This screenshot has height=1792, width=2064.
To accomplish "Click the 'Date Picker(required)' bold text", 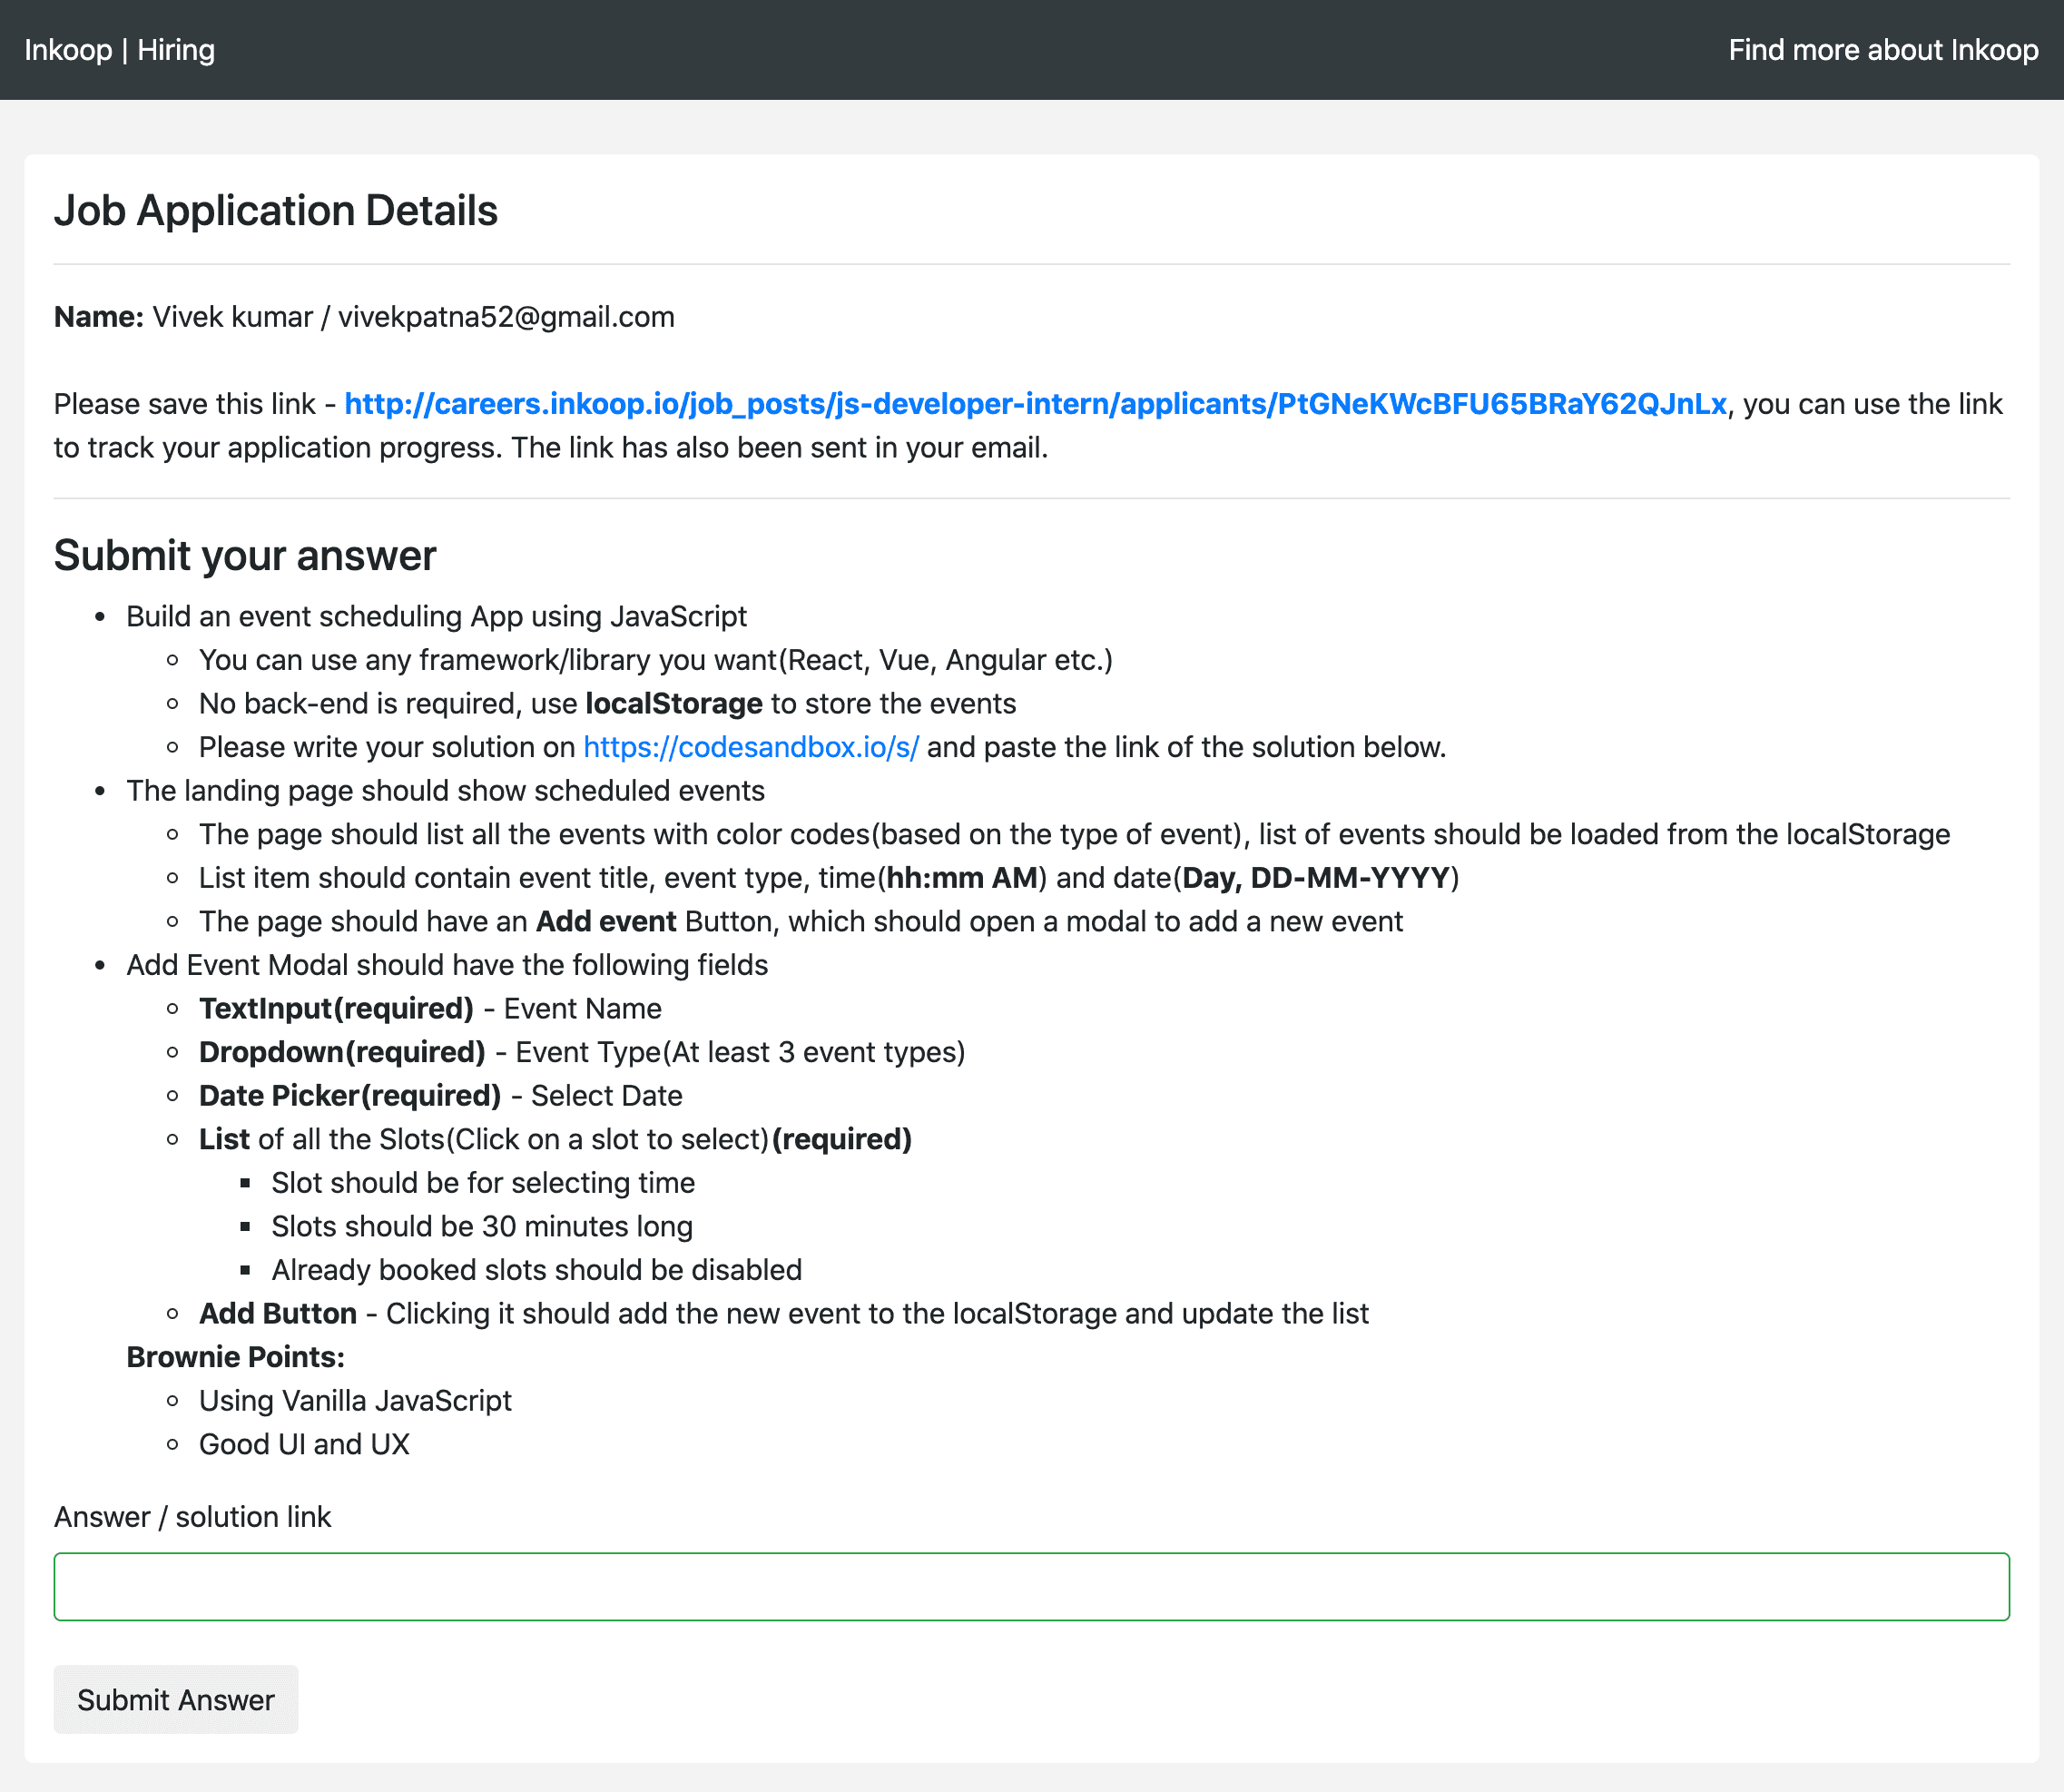I will pos(350,1095).
